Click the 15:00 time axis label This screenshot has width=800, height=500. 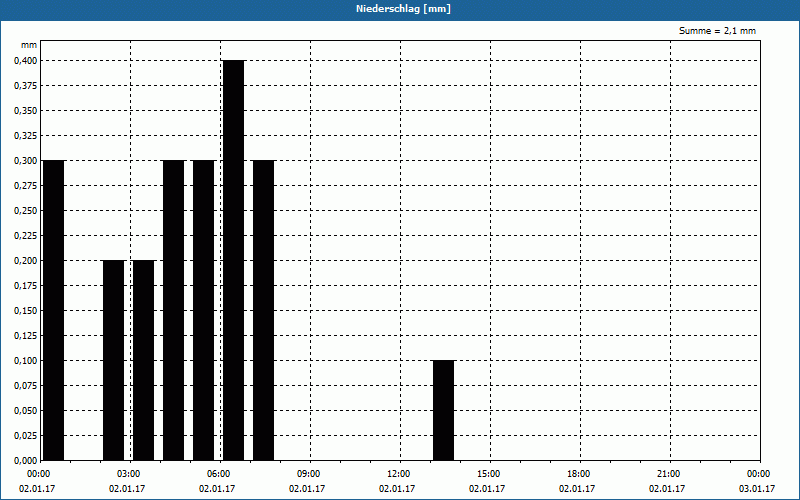489,474
